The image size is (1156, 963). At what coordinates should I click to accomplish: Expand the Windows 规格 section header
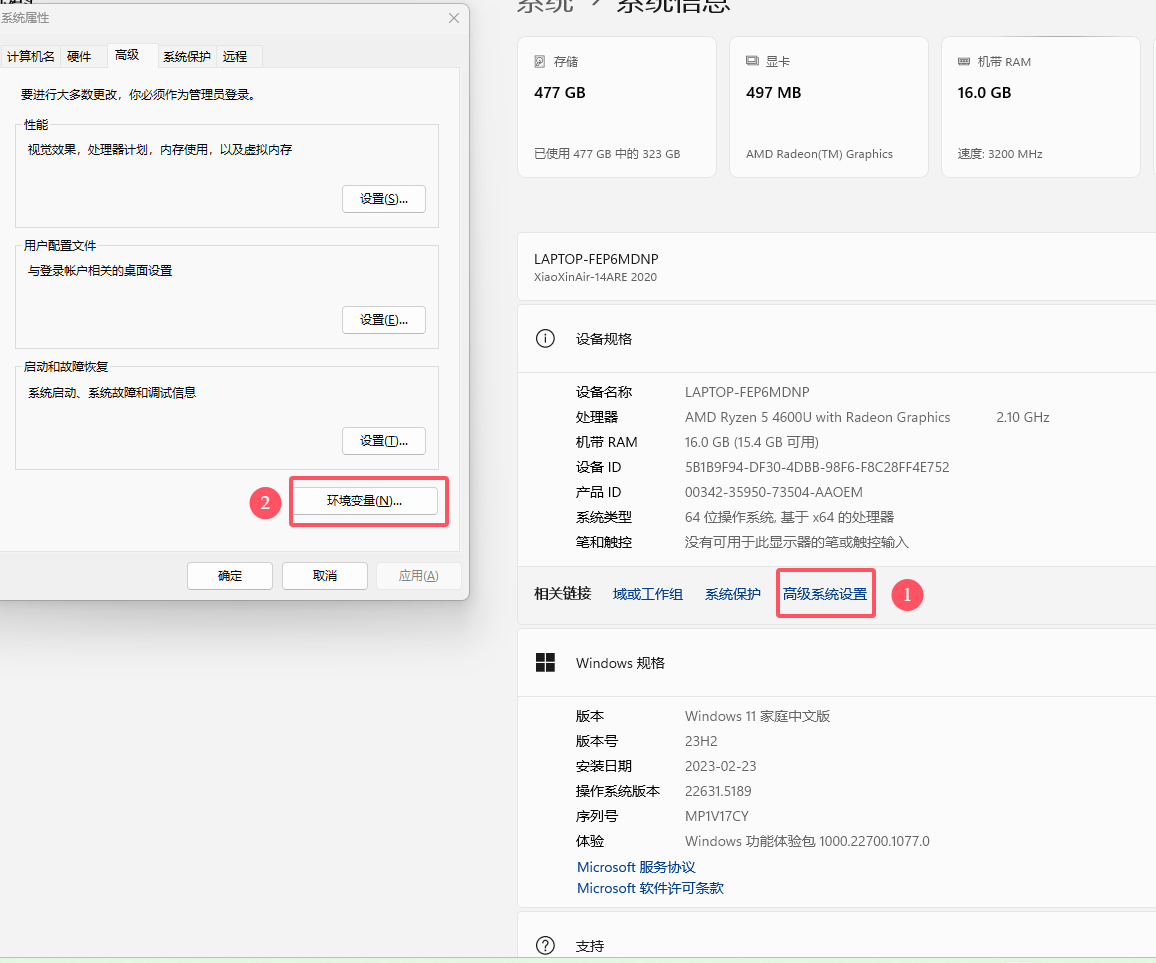[x=837, y=662]
